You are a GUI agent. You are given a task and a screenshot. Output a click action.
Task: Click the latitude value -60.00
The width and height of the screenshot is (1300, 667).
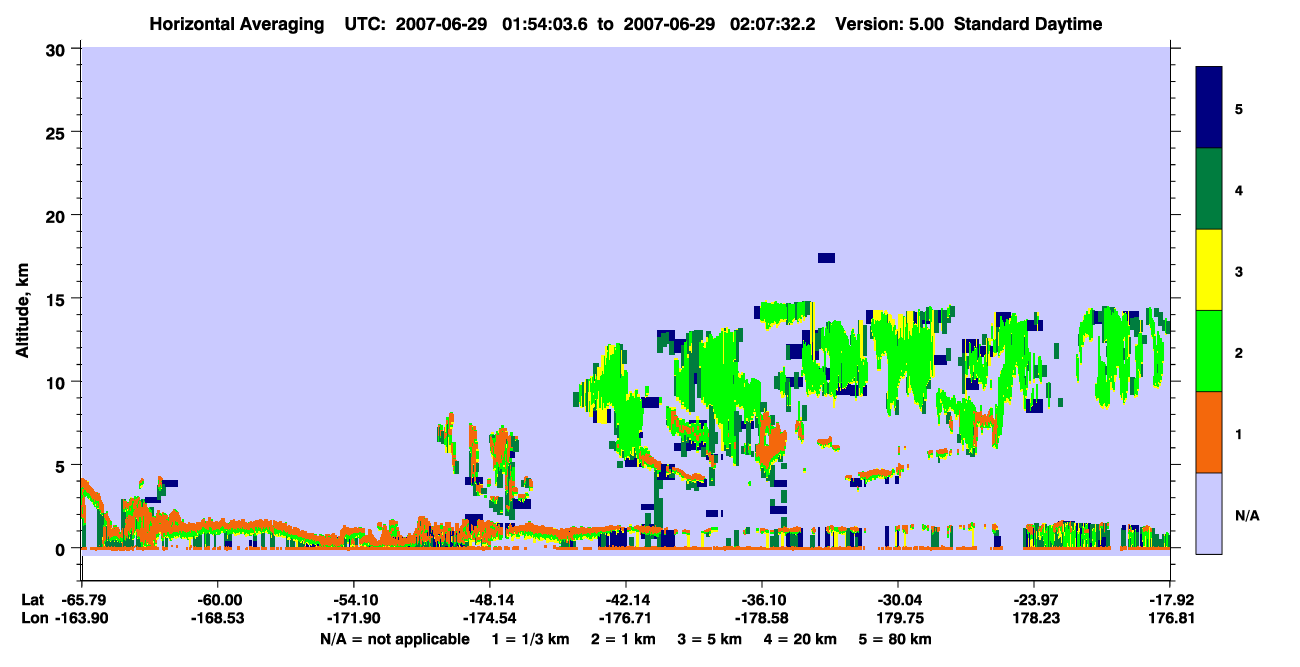pos(217,600)
